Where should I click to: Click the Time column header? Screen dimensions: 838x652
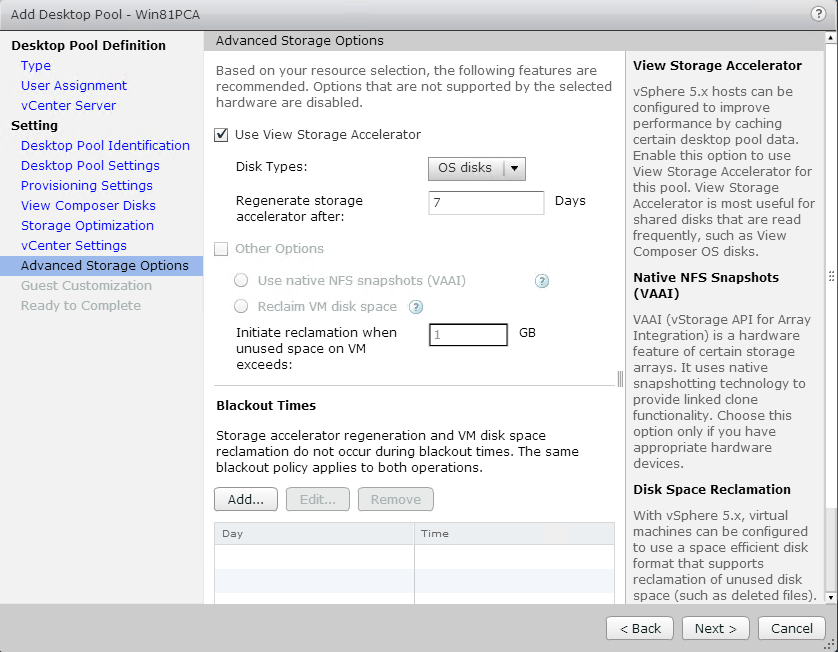(514, 533)
